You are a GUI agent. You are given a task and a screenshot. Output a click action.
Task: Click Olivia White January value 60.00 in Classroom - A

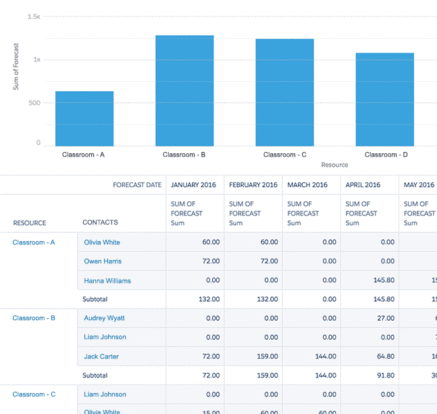[211, 242]
